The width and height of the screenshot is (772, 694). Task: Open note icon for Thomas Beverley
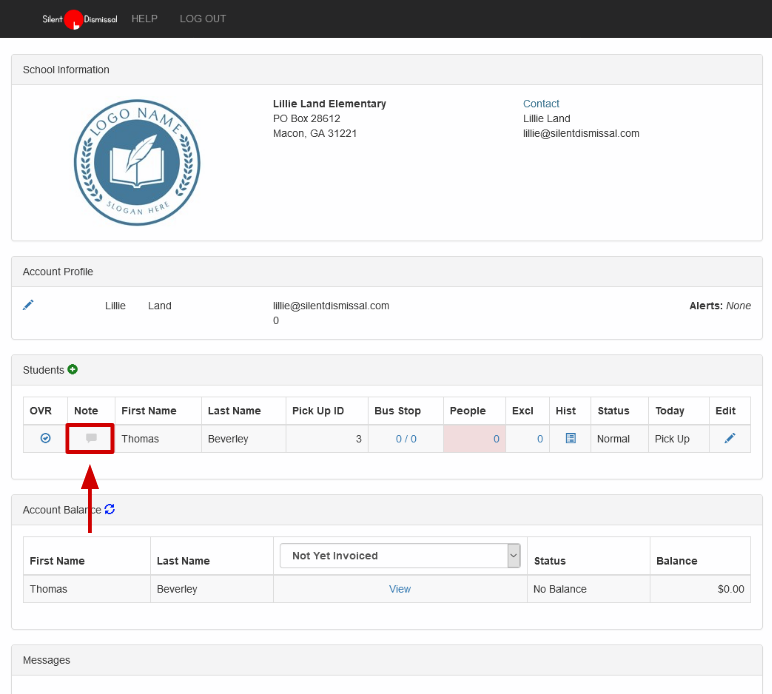point(91,438)
